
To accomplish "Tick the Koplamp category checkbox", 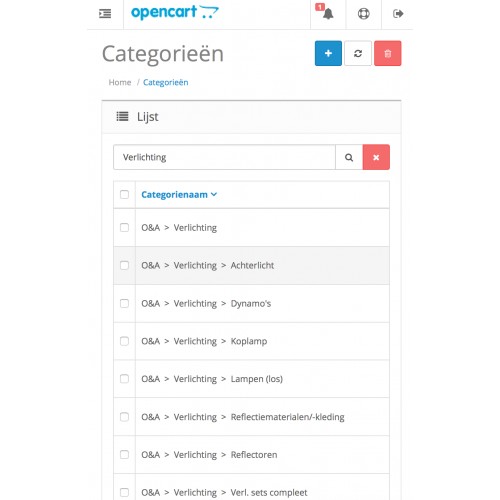I will pos(124,341).
